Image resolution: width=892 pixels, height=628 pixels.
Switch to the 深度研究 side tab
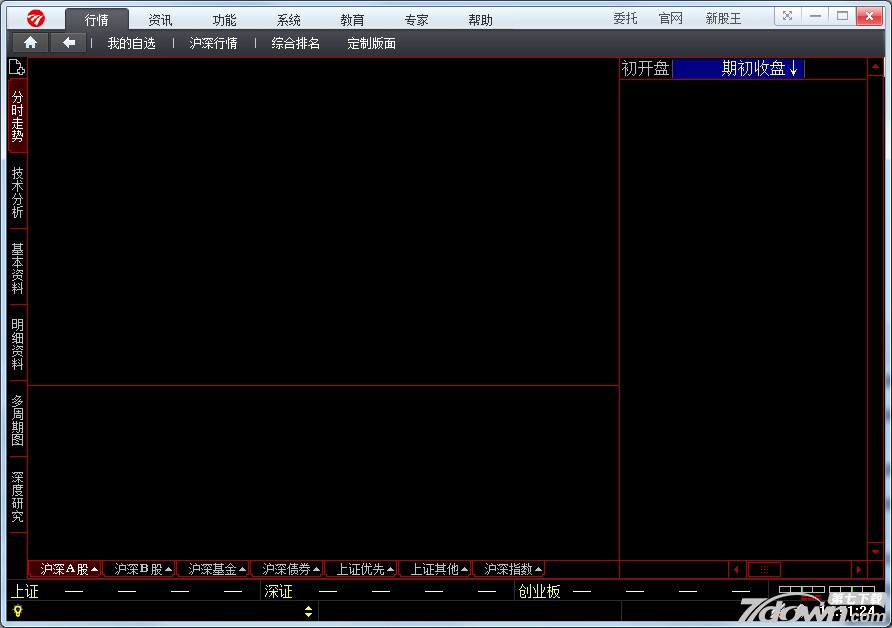(17, 496)
